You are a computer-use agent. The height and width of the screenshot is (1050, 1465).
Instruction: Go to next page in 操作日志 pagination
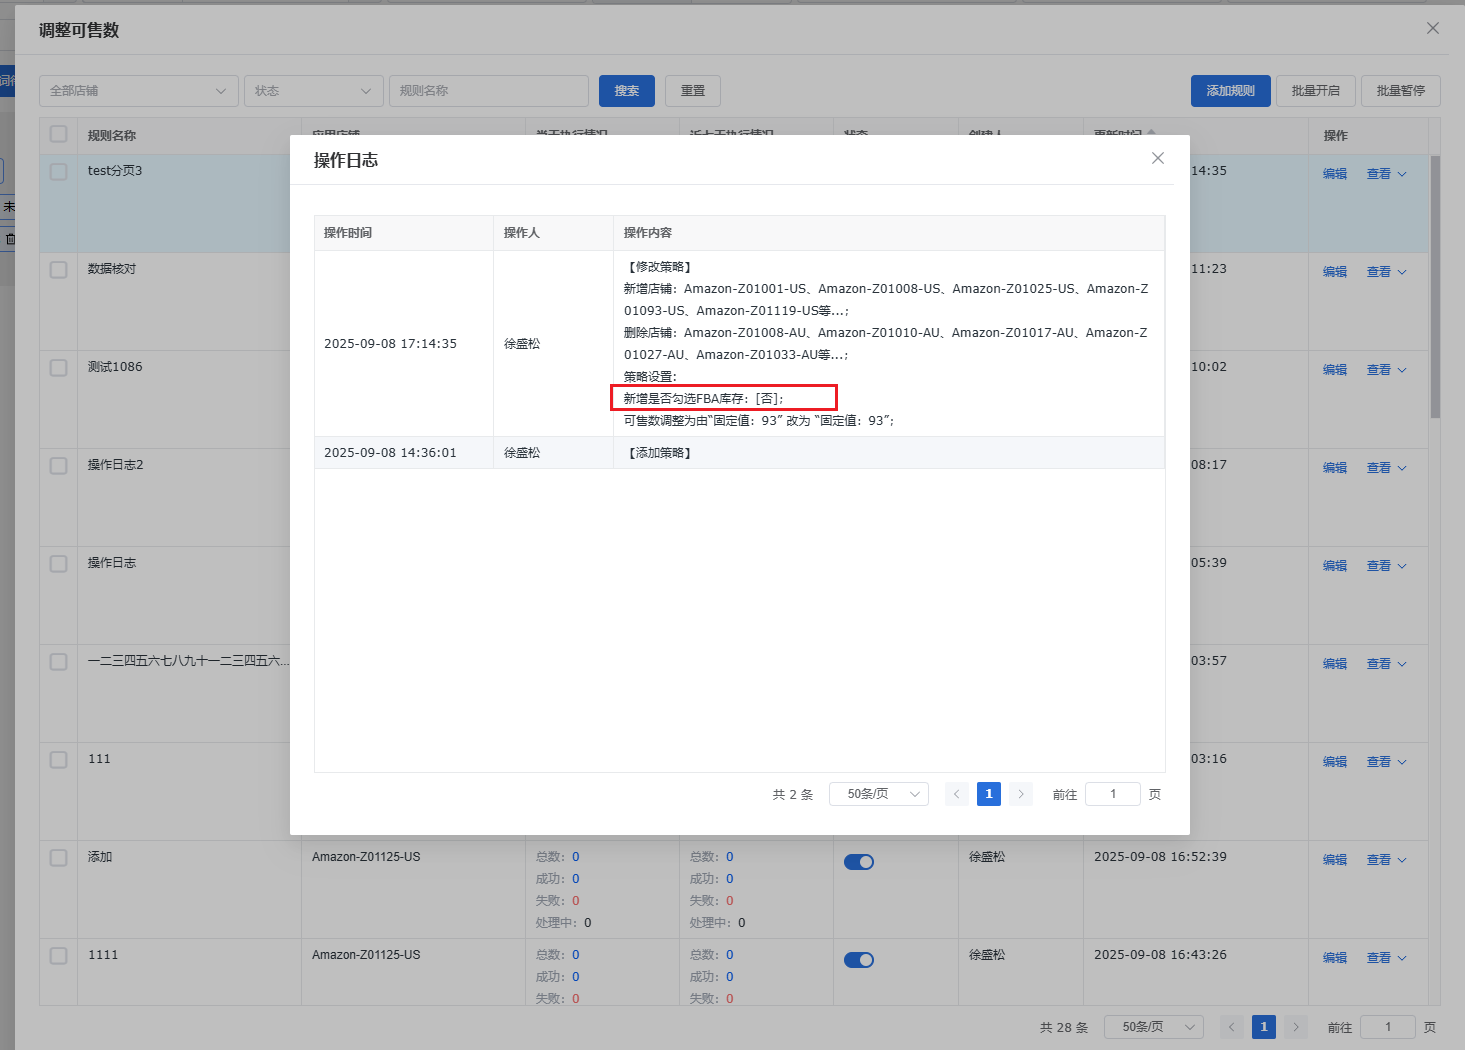coord(1021,794)
